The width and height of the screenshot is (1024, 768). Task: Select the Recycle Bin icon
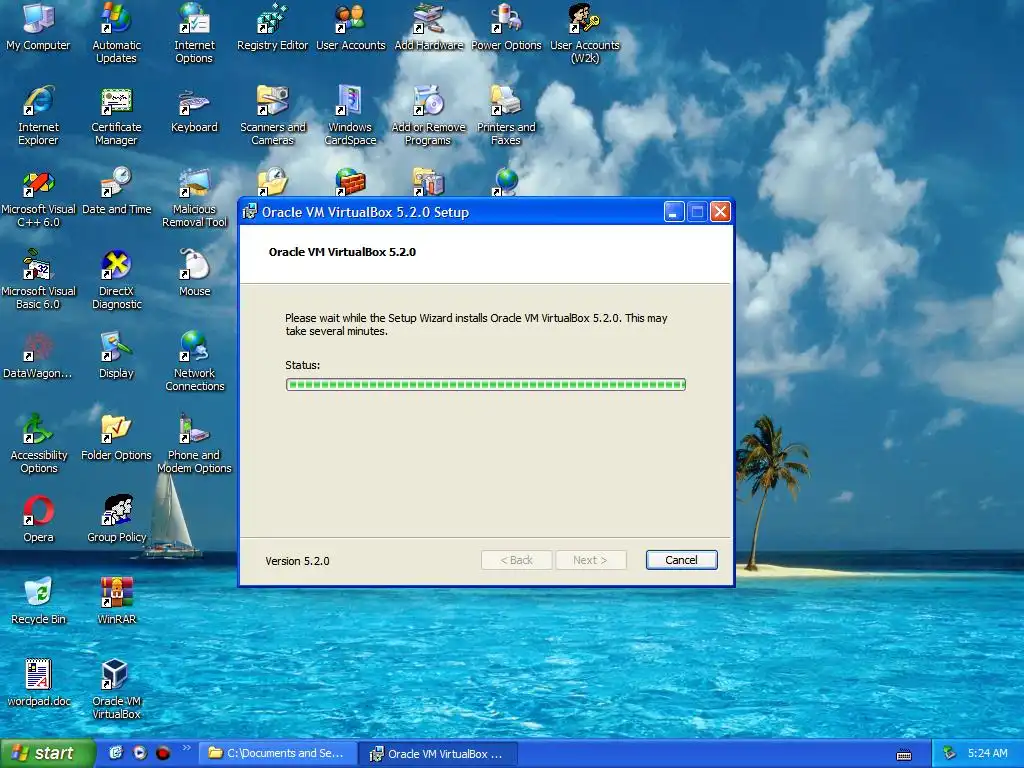38,601
